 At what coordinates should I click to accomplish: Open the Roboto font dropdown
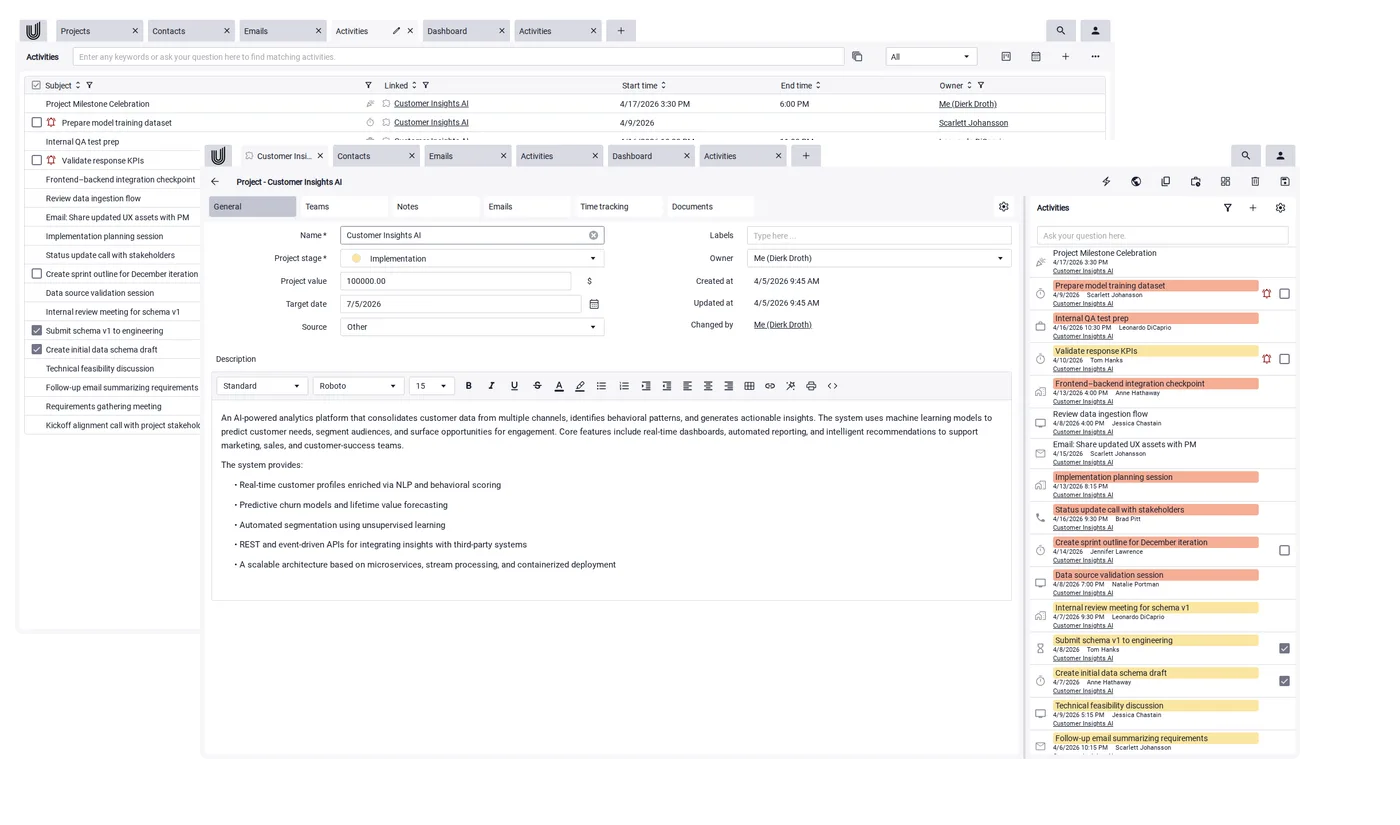click(x=358, y=386)
